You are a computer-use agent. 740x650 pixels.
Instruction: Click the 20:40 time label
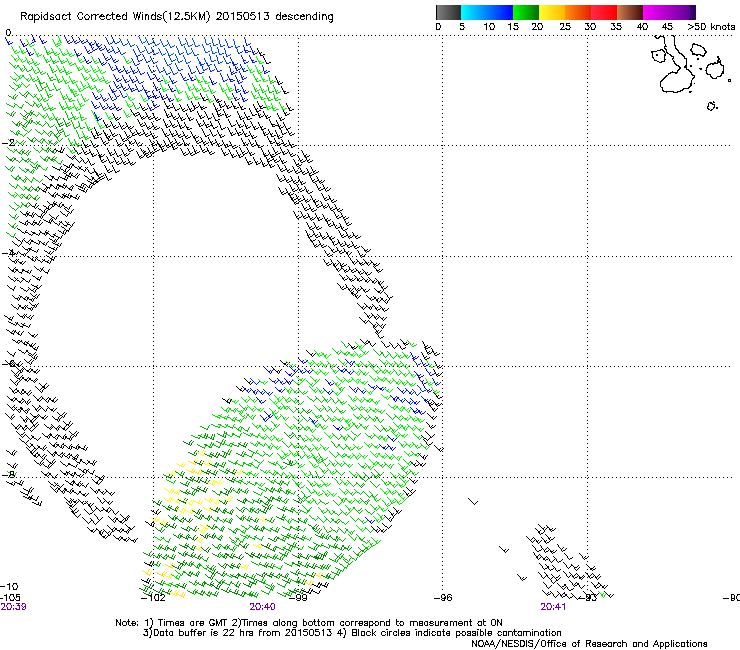[262, 607]
